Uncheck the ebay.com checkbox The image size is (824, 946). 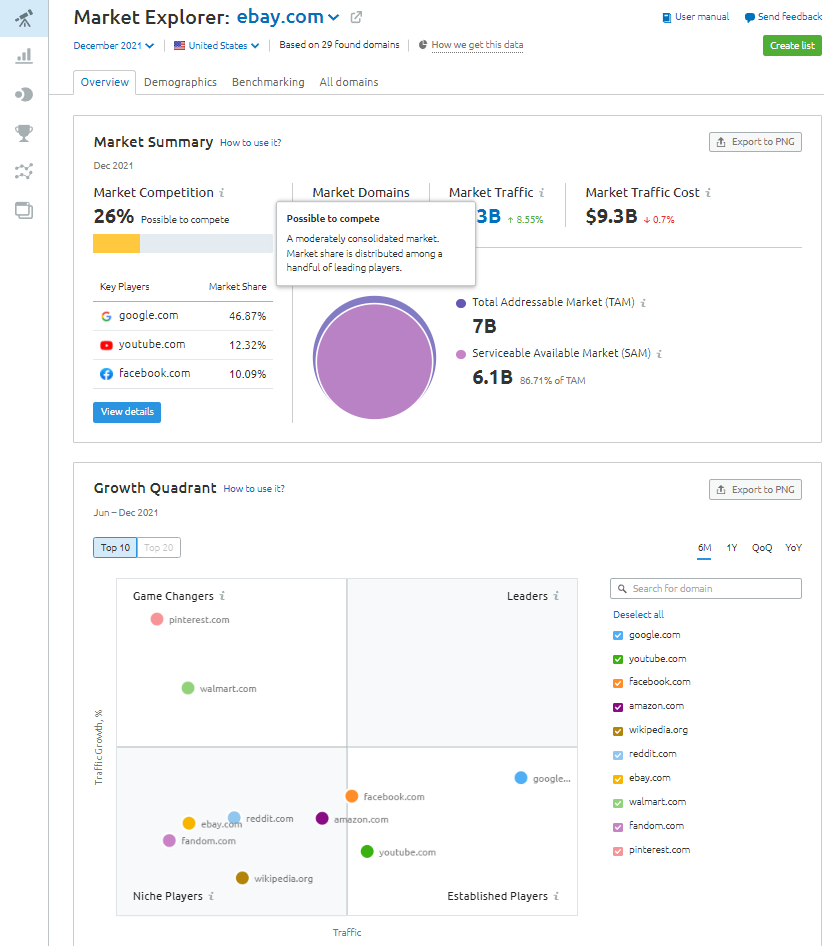coord(618,779)
